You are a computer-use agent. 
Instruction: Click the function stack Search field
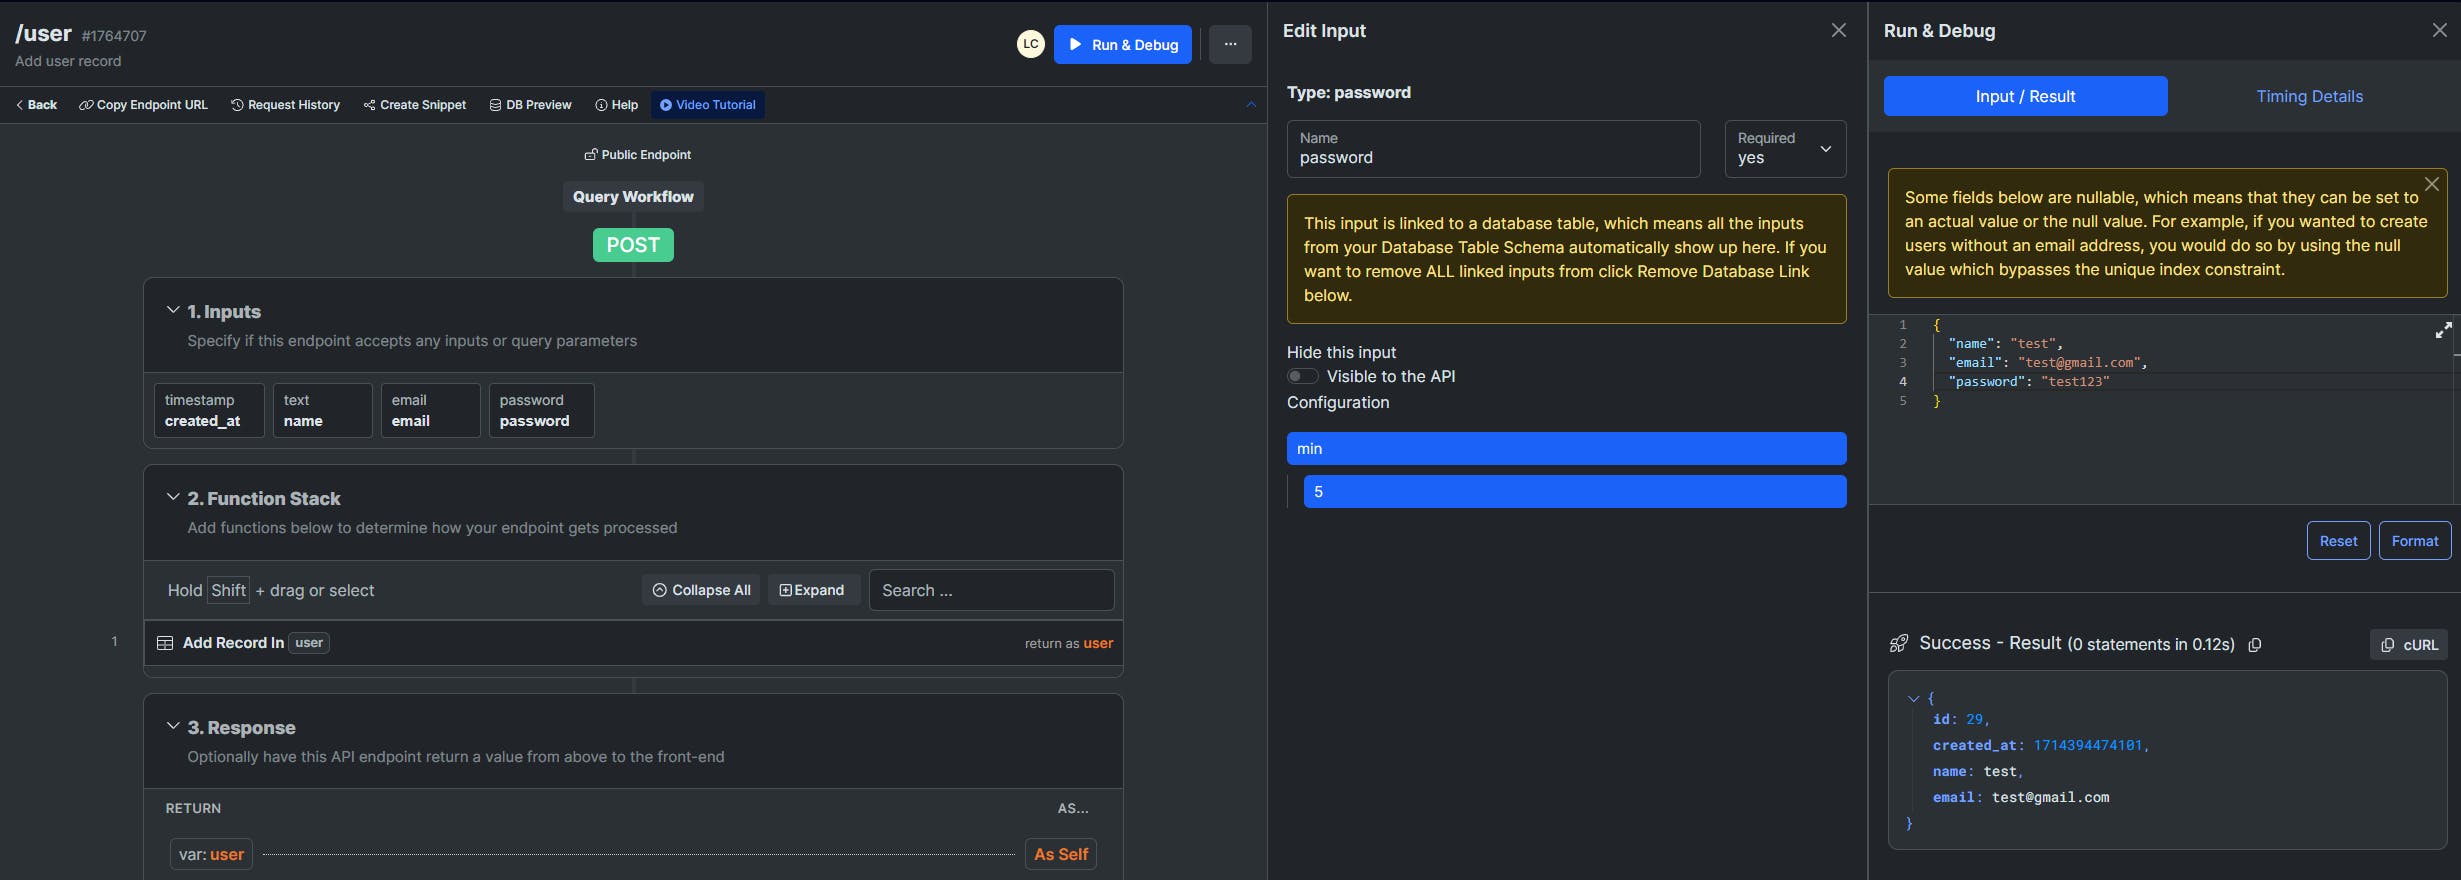click(x=991, y=590)
